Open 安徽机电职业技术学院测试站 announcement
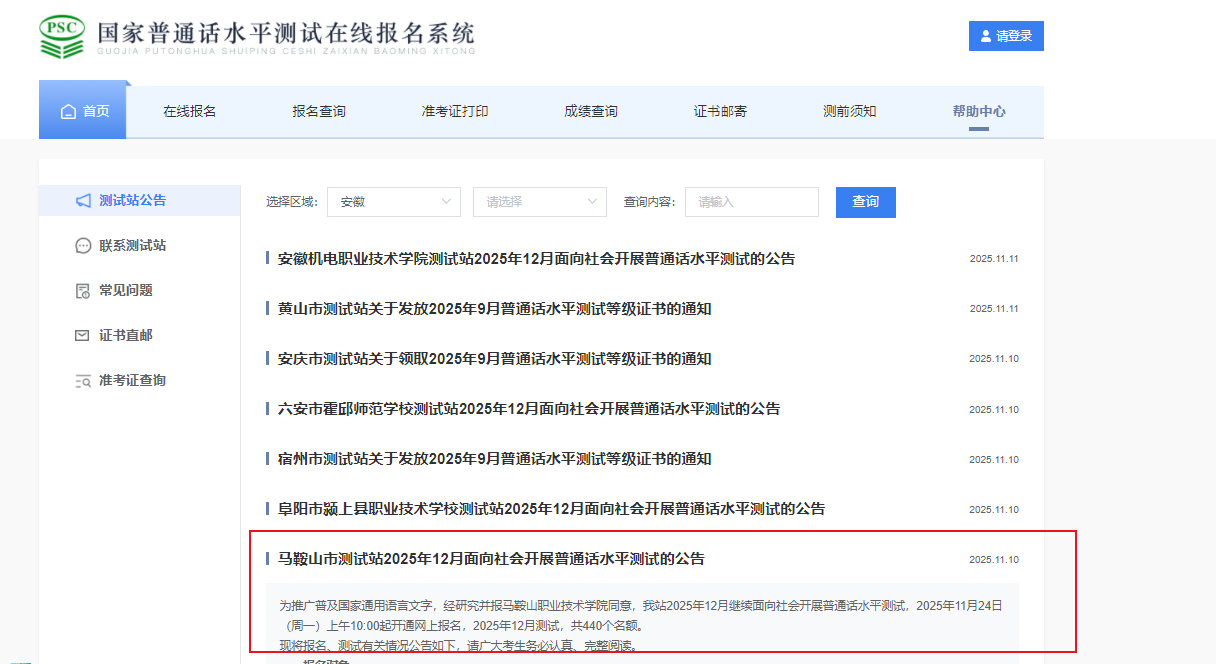The height and width of the screenshot is (664, 1216). click(x=536, y=259)
